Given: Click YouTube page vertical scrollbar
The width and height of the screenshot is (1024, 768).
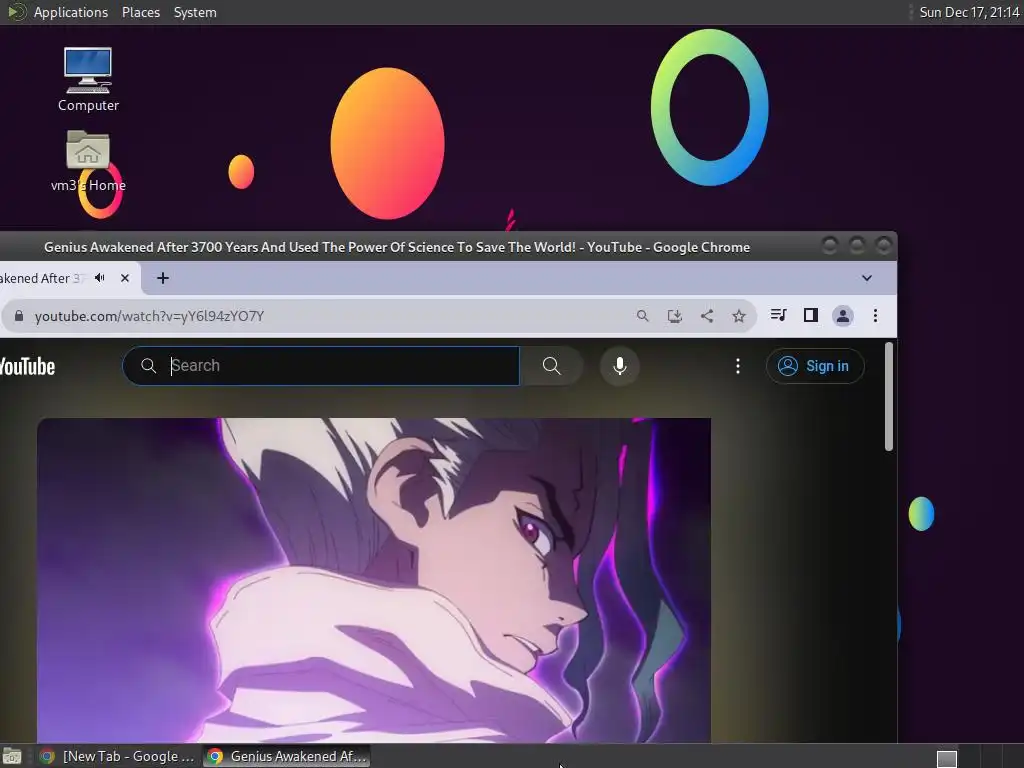Looking at the screenshot, I should click(x=888, y=396).
